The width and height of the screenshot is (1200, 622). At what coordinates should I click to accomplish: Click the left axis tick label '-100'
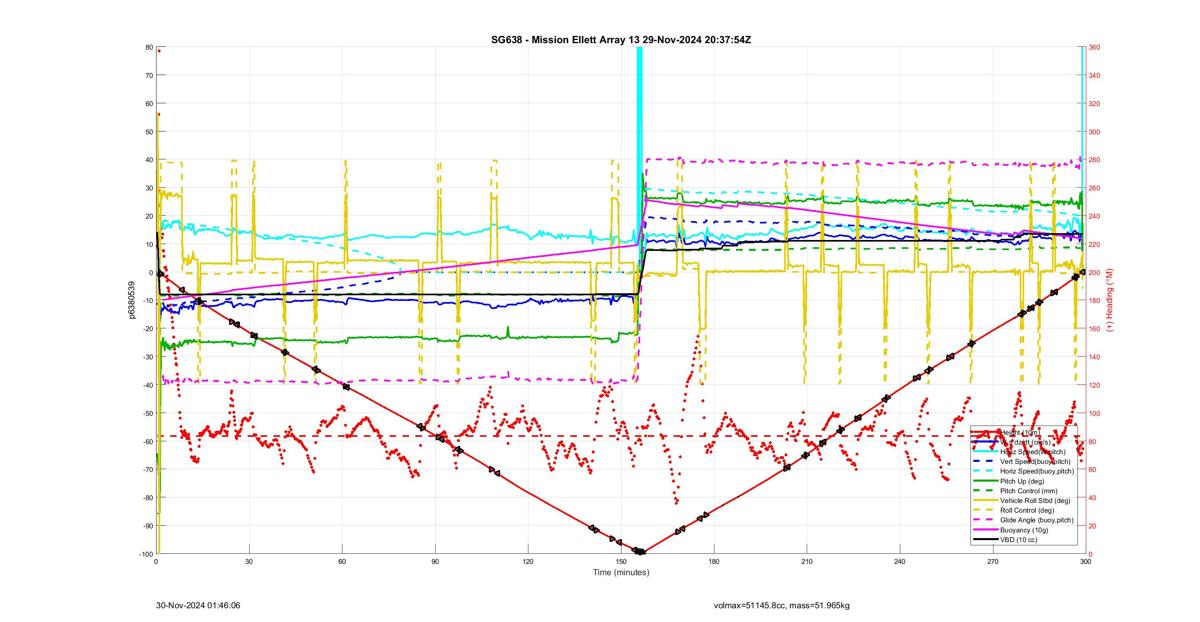(x=144, y=554)
